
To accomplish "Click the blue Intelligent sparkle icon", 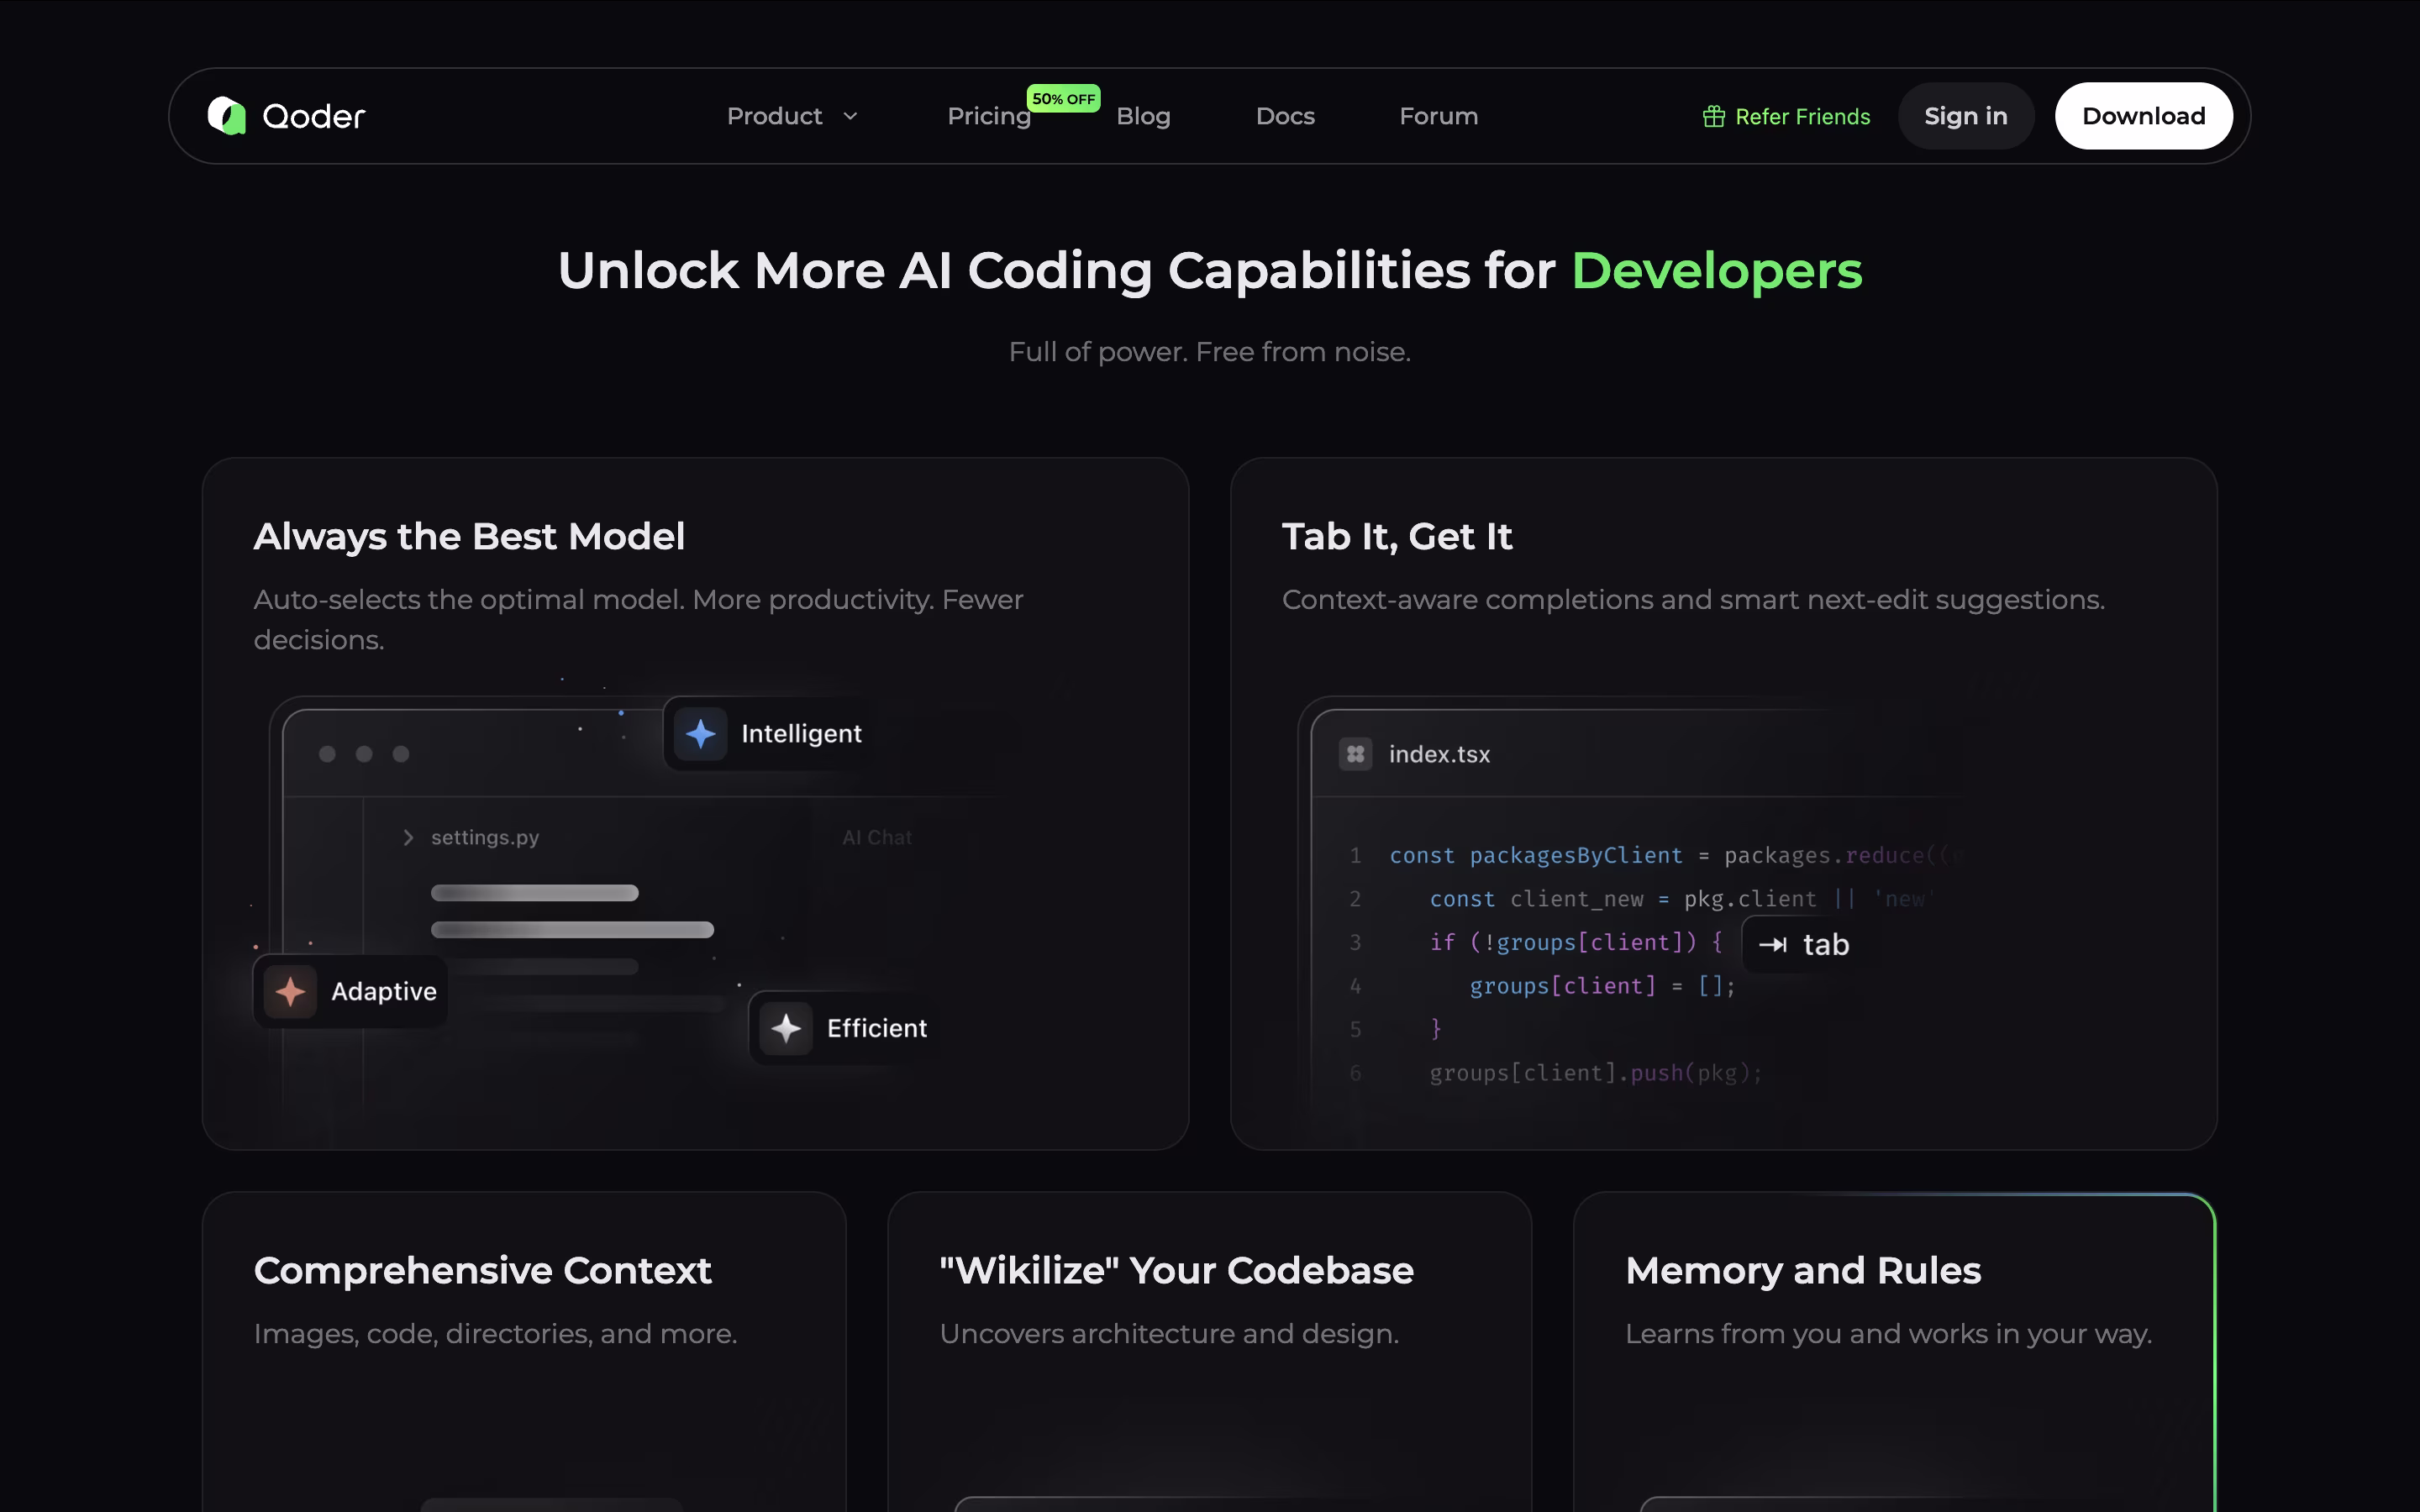I will point(700,734).
